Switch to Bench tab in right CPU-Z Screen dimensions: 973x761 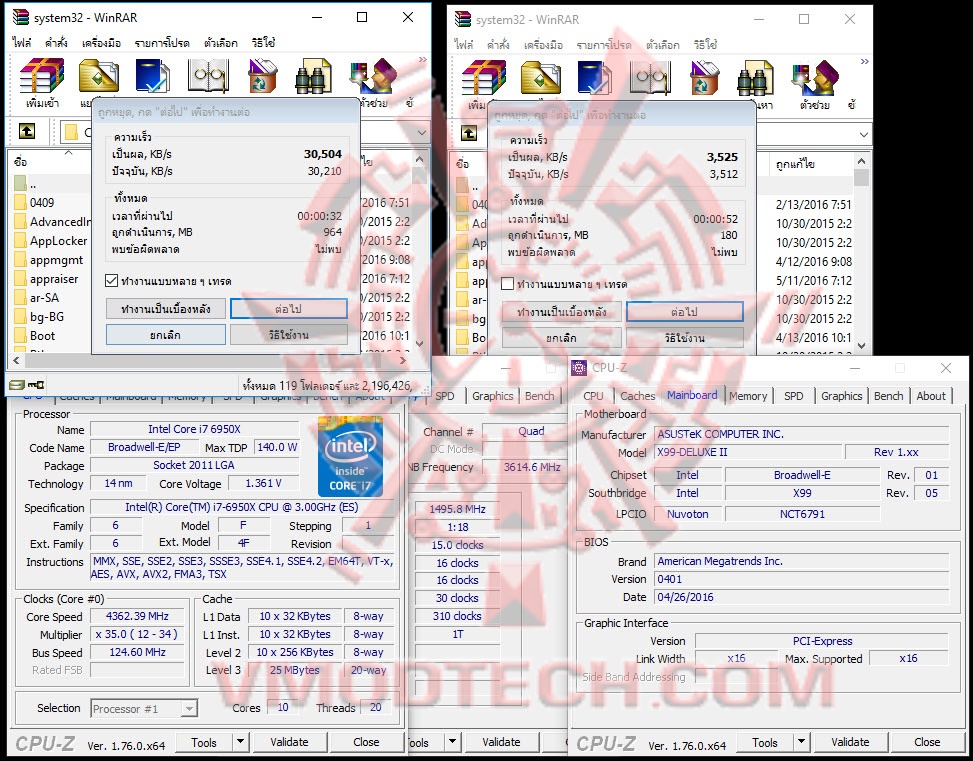[889, 395]
